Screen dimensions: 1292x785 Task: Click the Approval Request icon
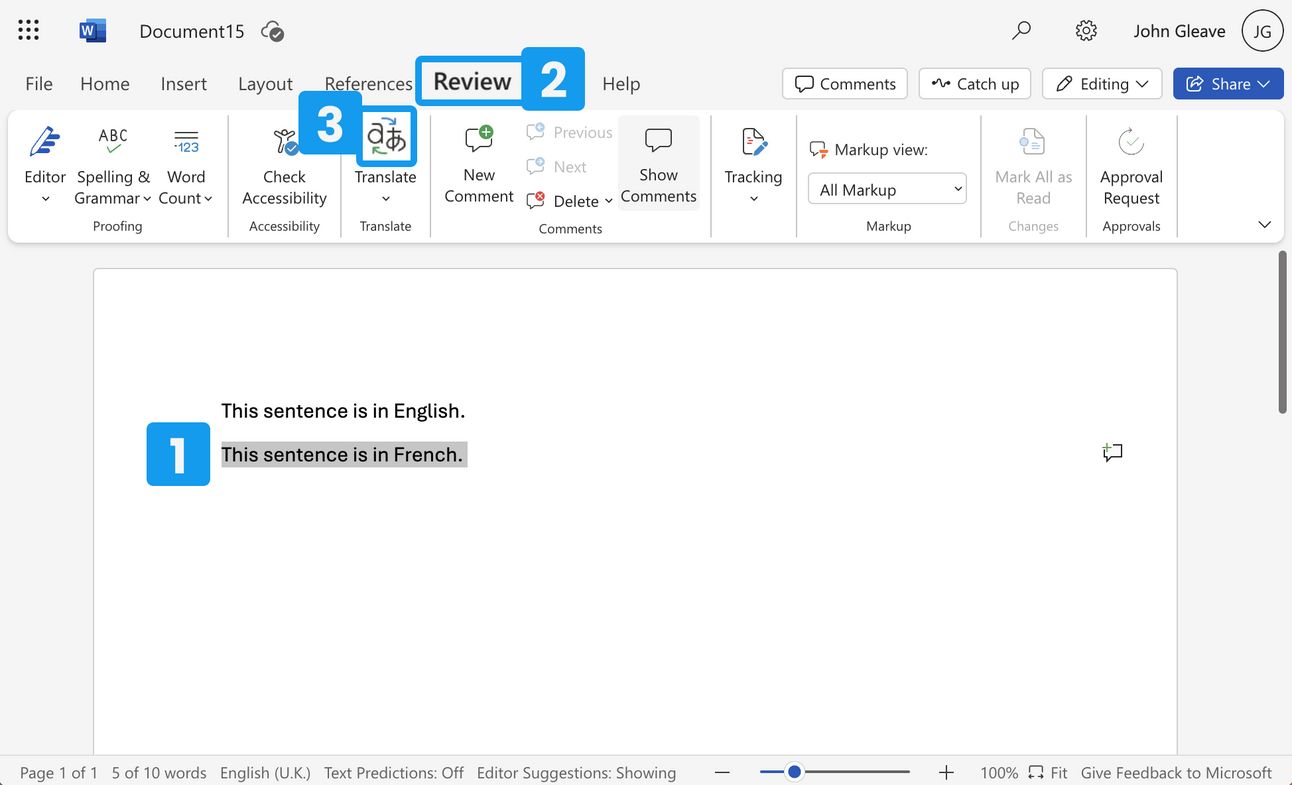pyautogui.click(x=1131, y=143)
